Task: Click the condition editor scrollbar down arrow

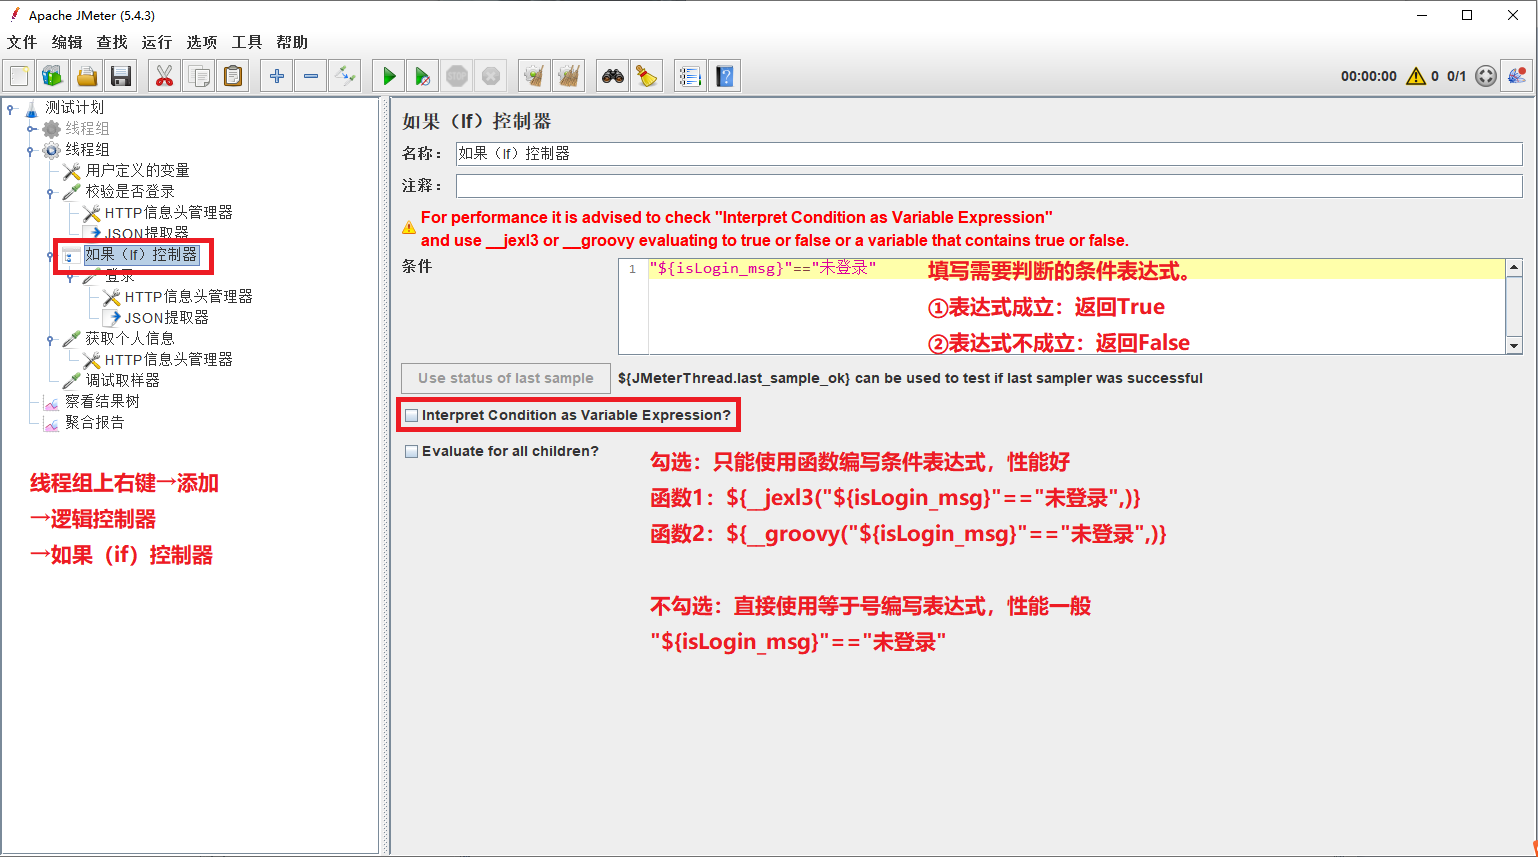Action: point(1514,346)
